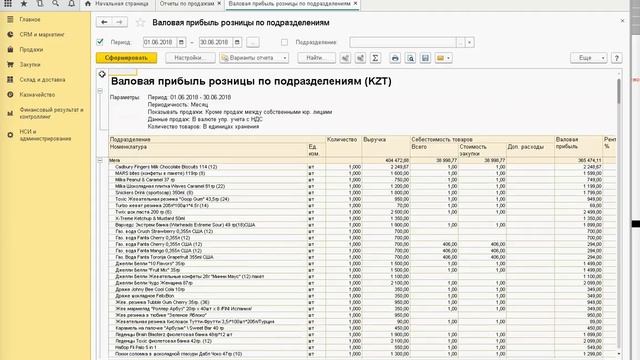
Task: Open calendar for end date 30.06.2018
Action: [x=237, y=42]
